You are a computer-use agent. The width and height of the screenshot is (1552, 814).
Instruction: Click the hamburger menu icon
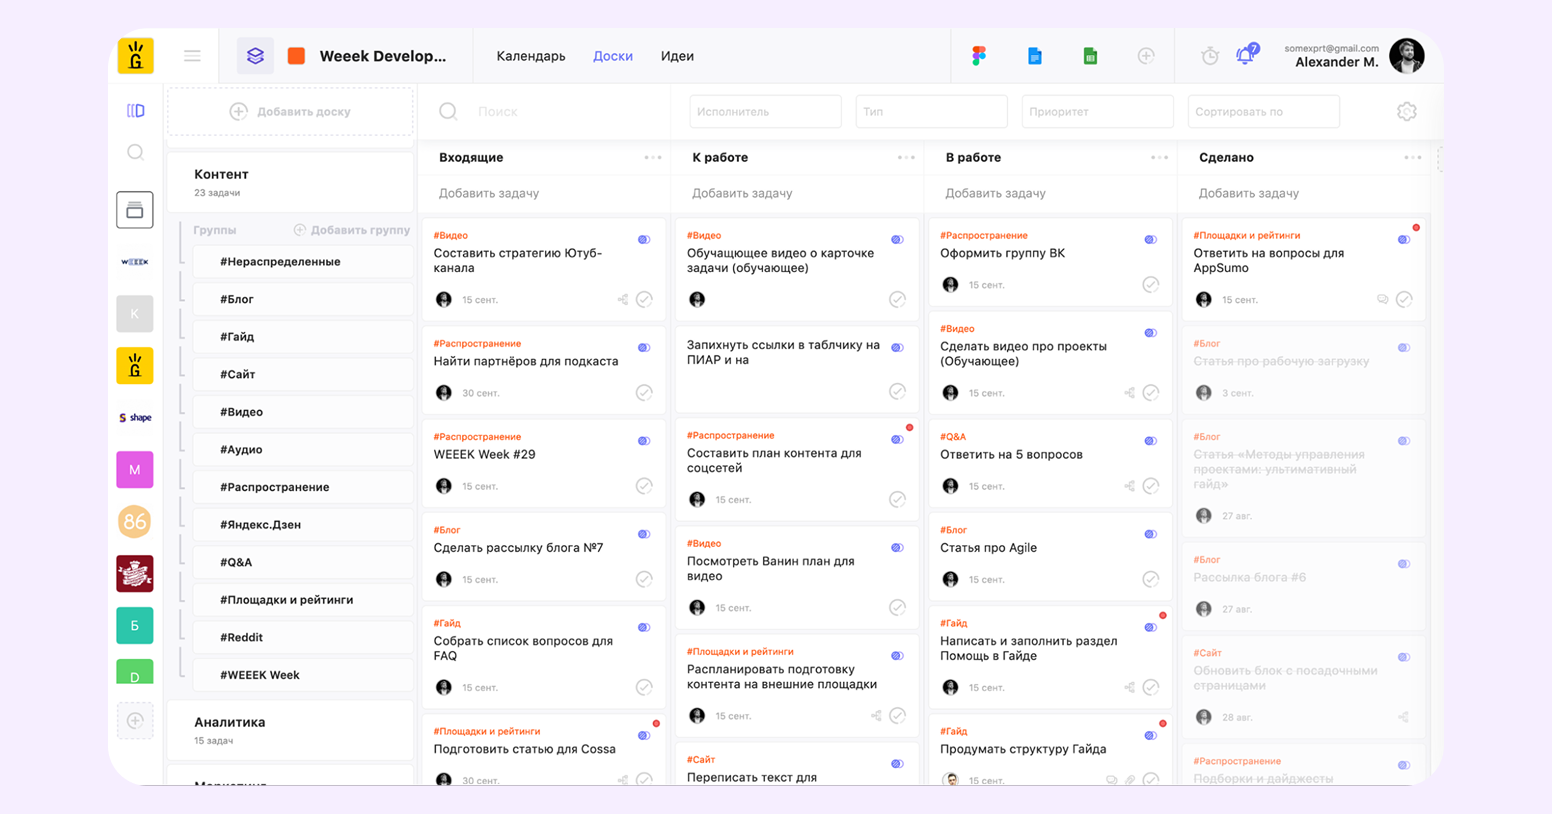(192, 56)
